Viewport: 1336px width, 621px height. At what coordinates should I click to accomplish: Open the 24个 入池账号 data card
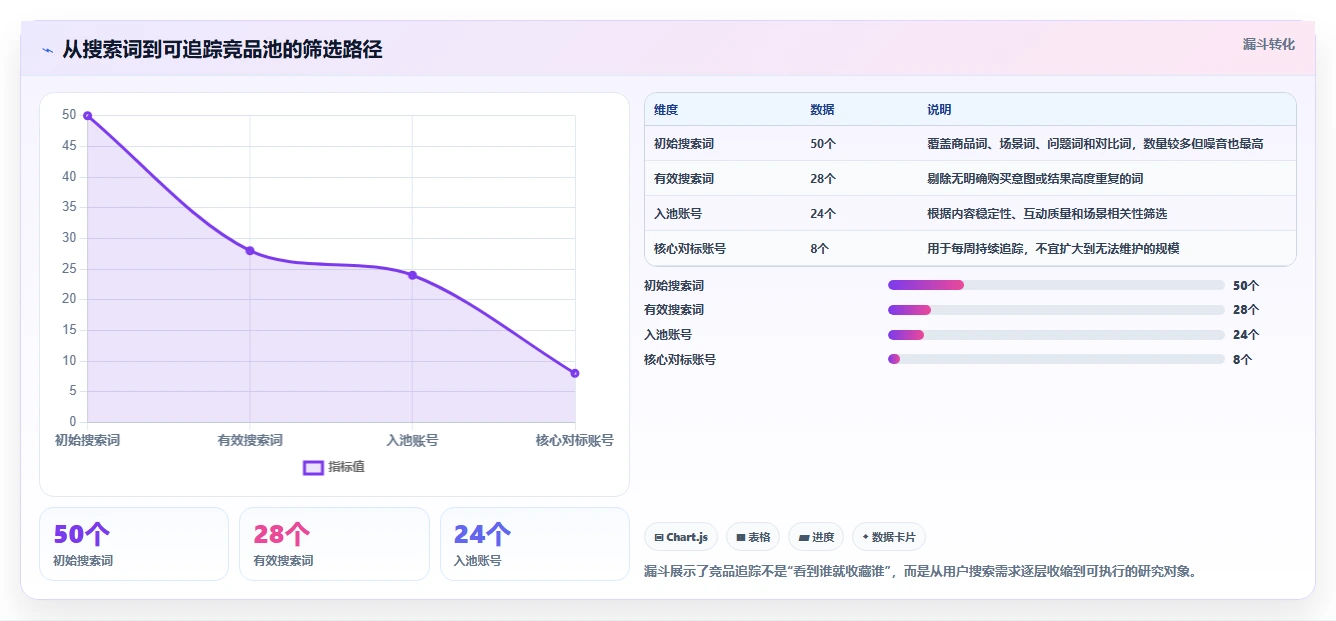point(535,544)
